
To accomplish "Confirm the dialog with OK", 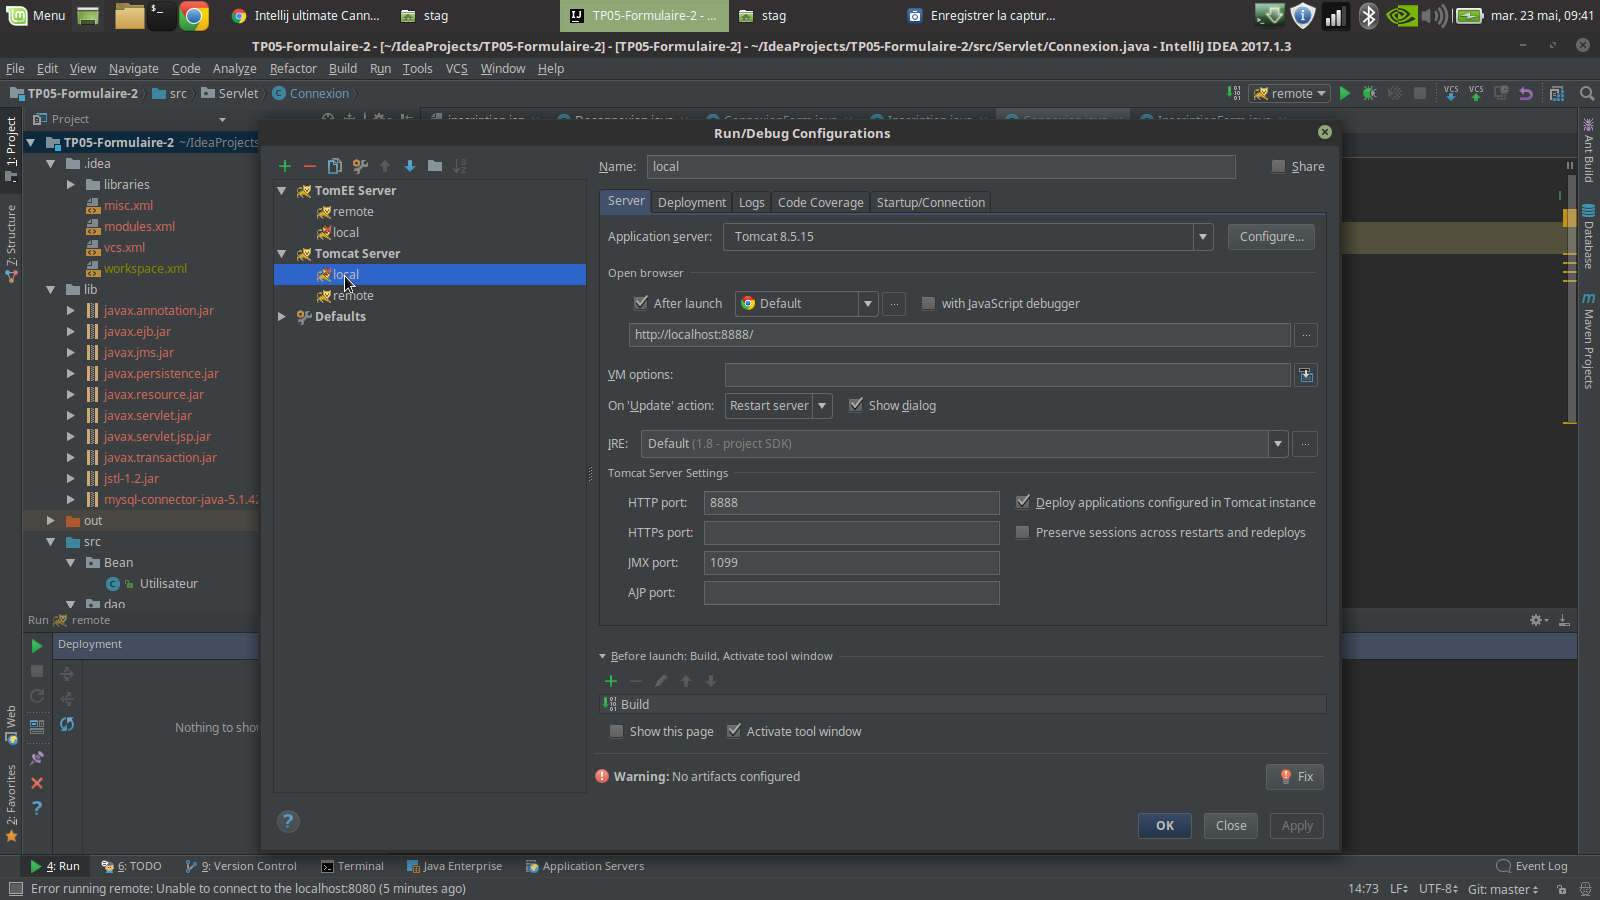I will [x=1165, y=826].
